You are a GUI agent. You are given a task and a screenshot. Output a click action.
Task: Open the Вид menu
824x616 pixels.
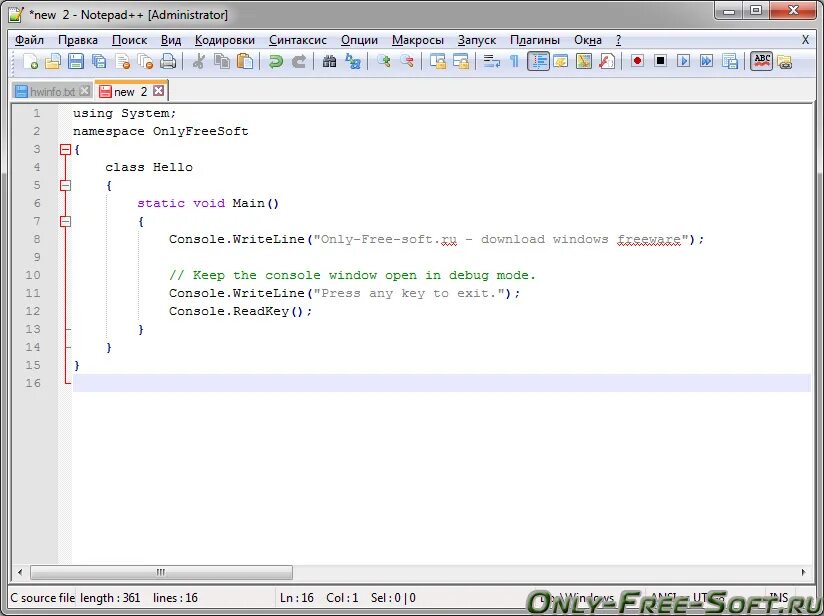[171, 40]
